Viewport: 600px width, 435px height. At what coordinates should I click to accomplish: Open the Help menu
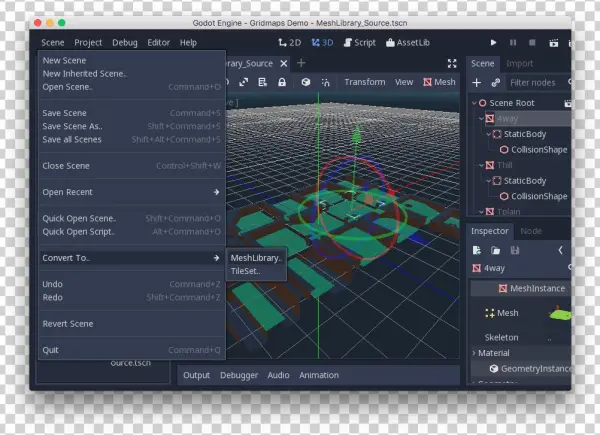[x=188, y=42]
